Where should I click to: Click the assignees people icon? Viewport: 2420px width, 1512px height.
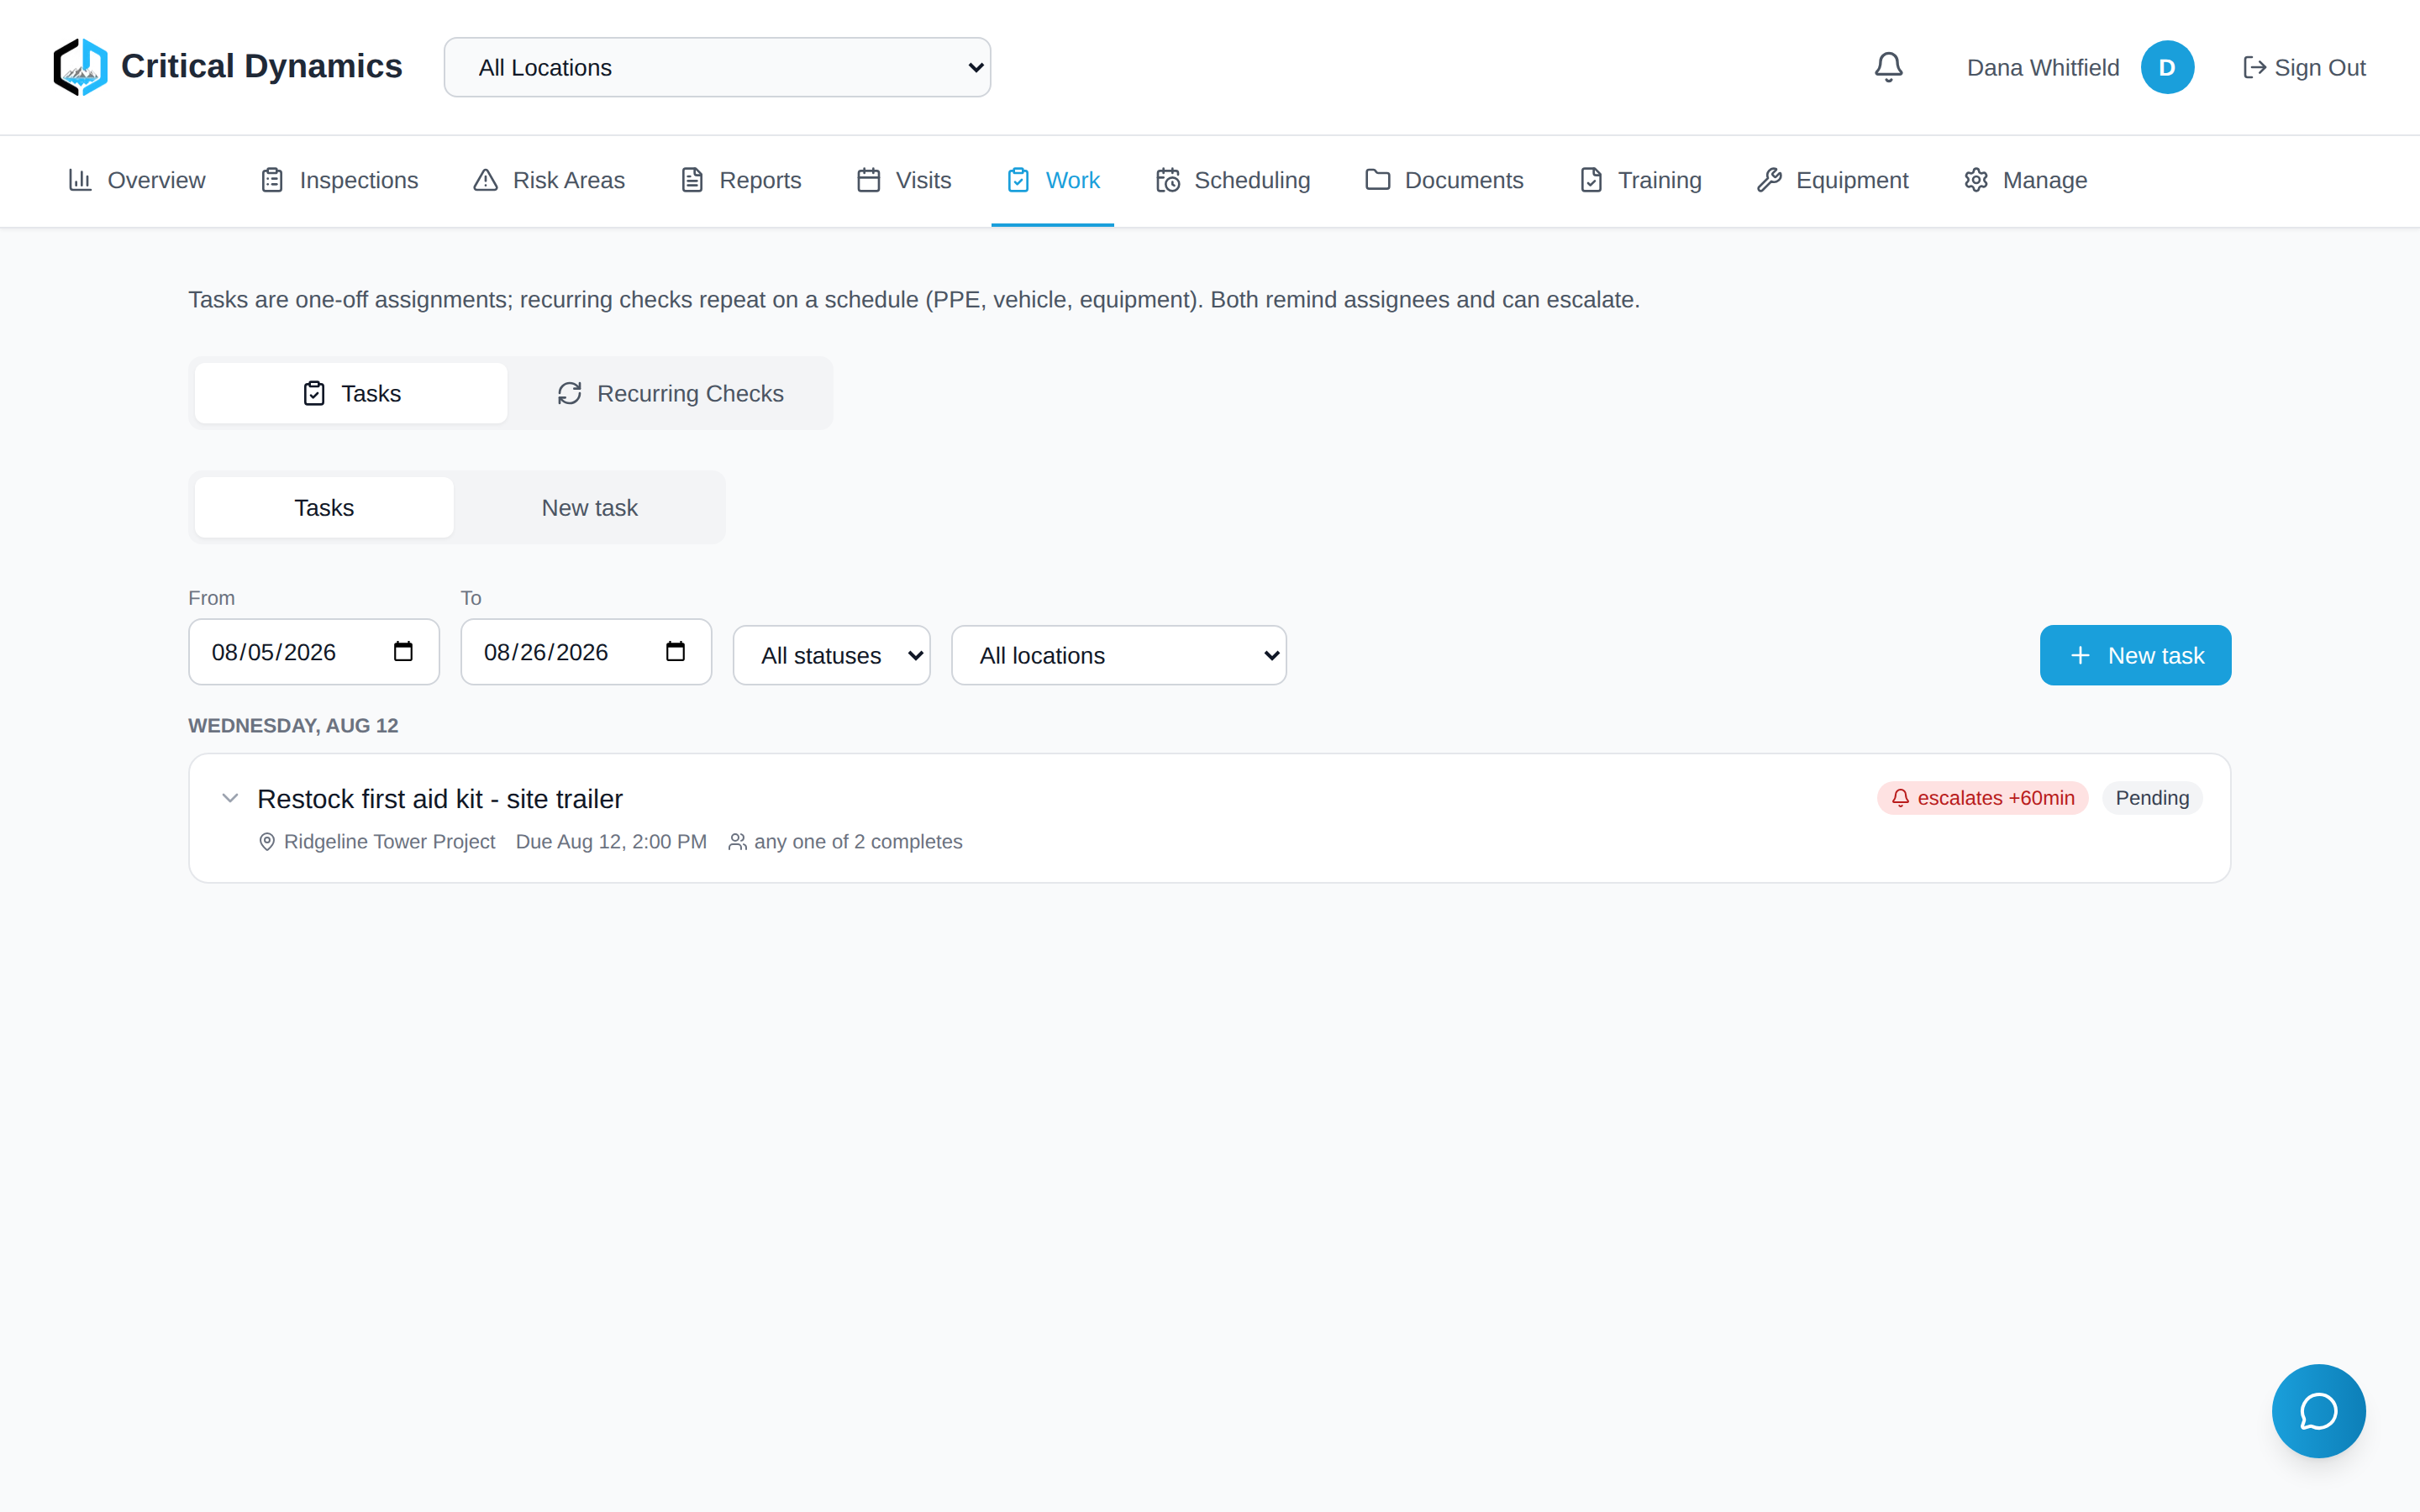[737, 842]
